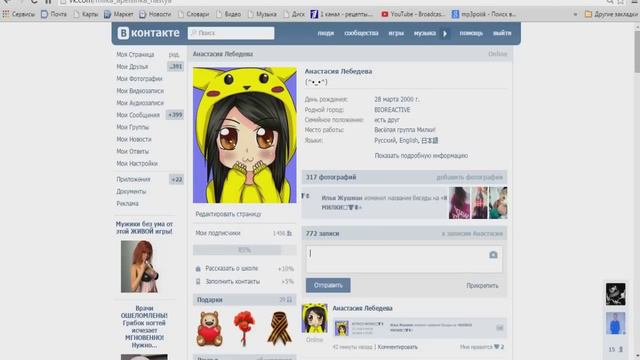
Task: Click the Заполнить контакты phone icon
Action: [x=198, y=282]
